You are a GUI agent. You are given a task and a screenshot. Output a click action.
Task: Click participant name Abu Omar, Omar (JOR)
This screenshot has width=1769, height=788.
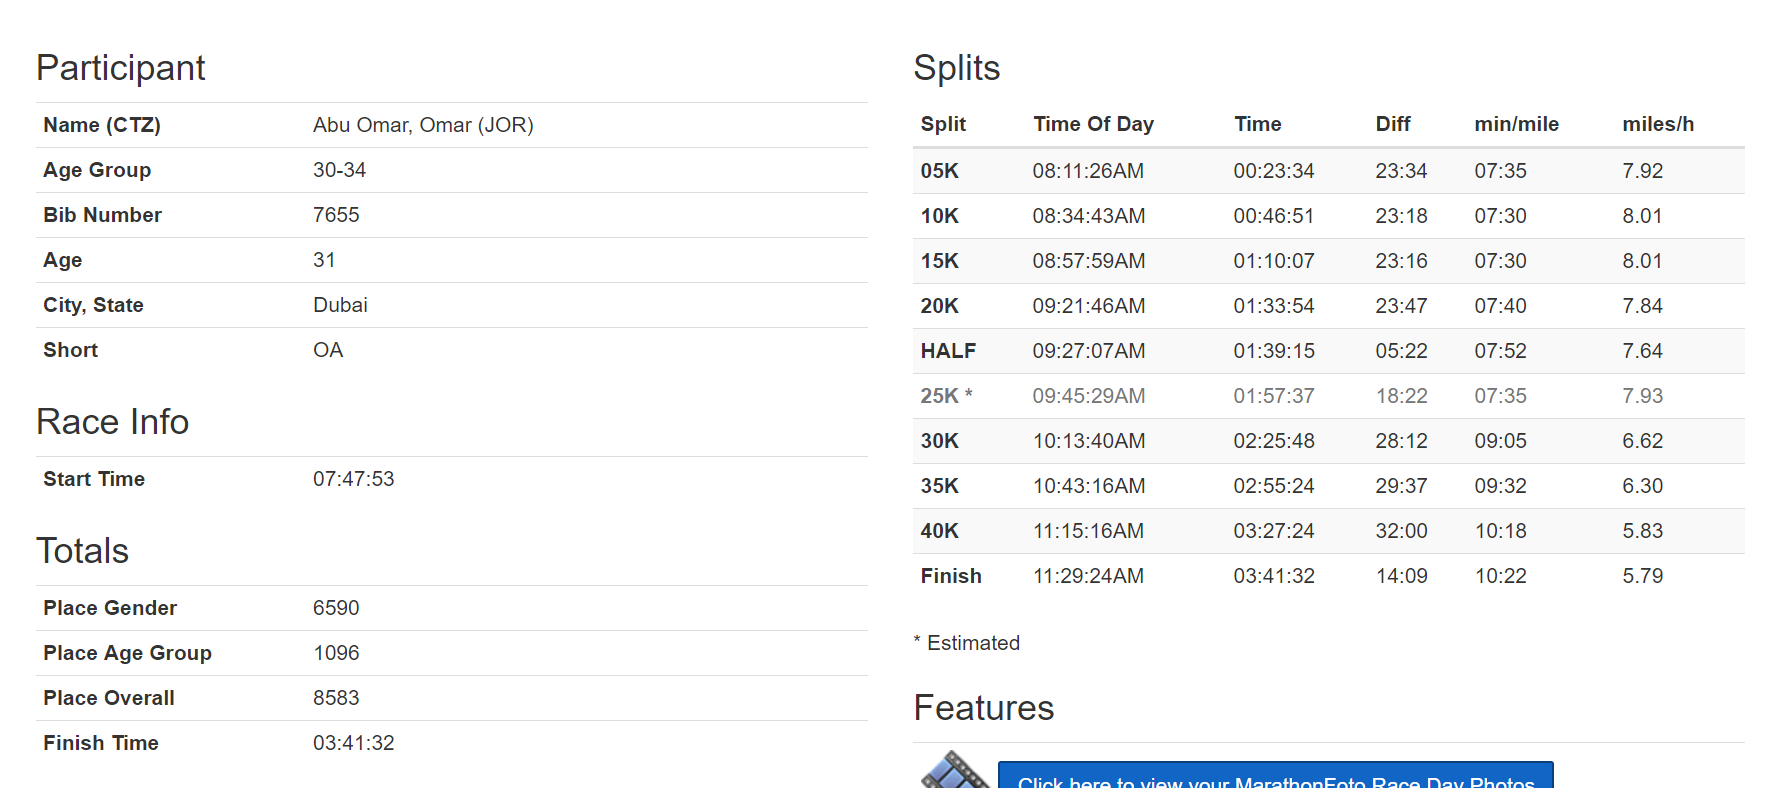point(423,125)
